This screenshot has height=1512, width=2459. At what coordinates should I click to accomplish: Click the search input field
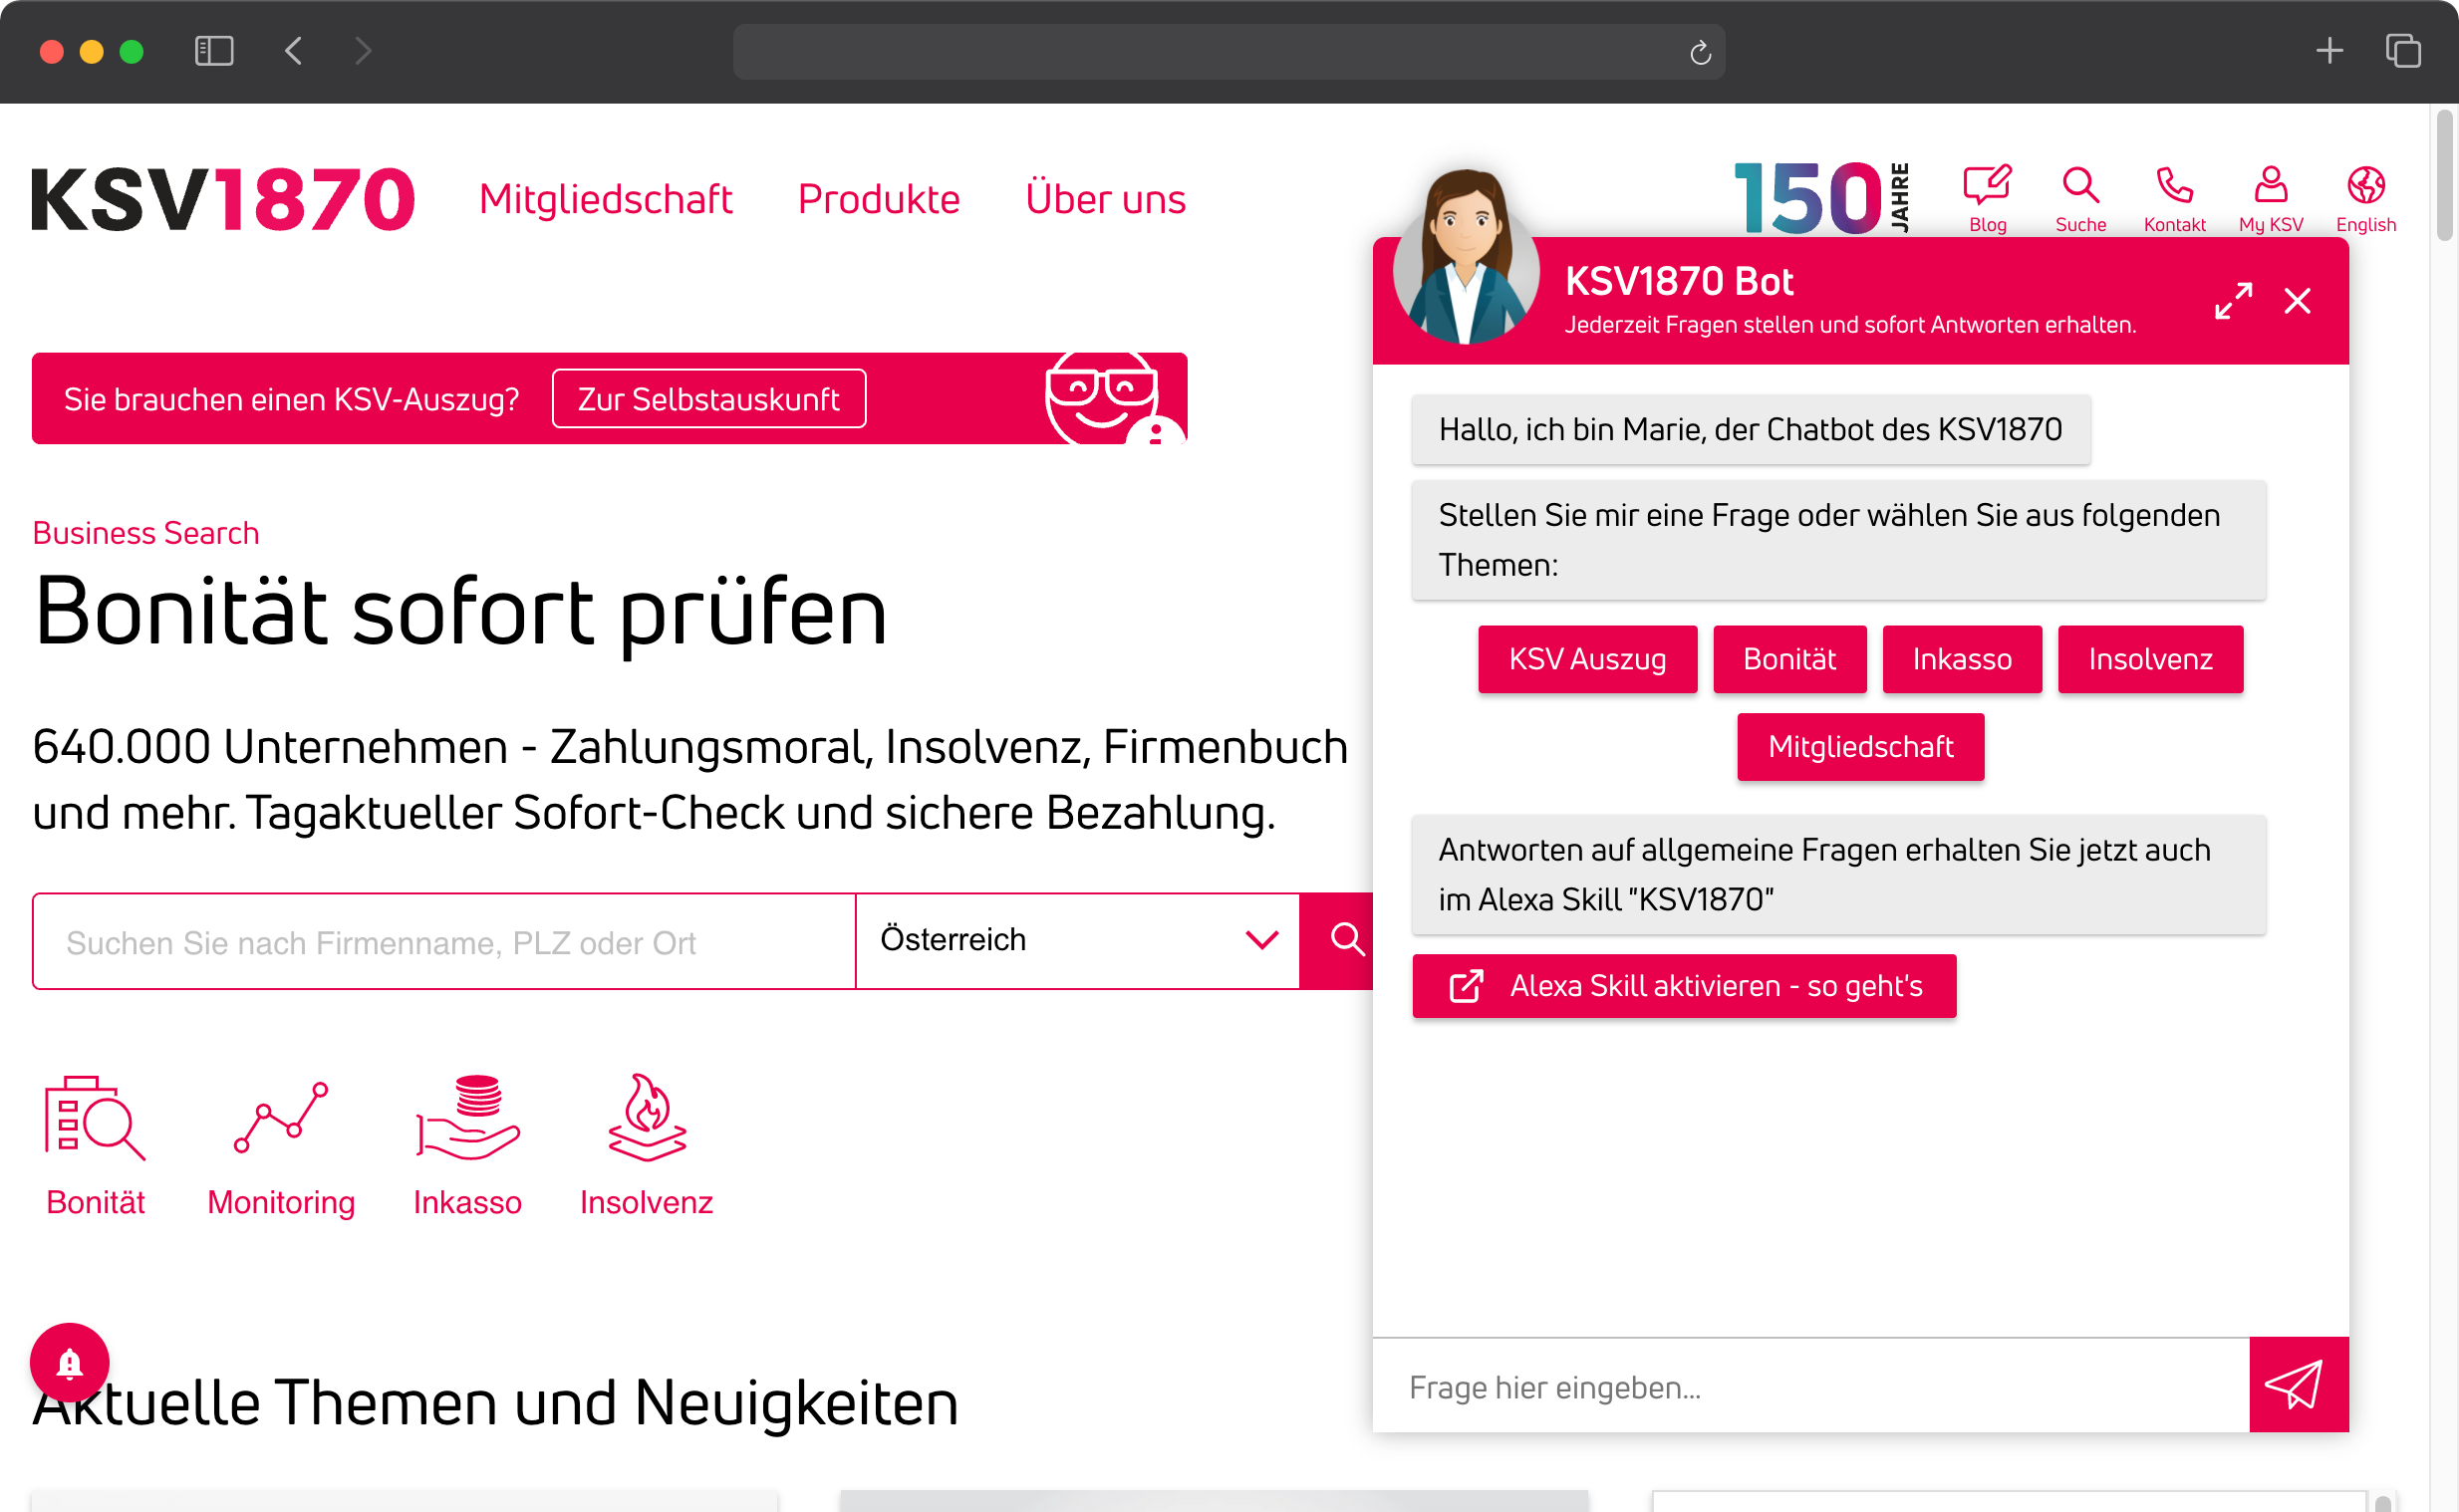click(444, 939)
